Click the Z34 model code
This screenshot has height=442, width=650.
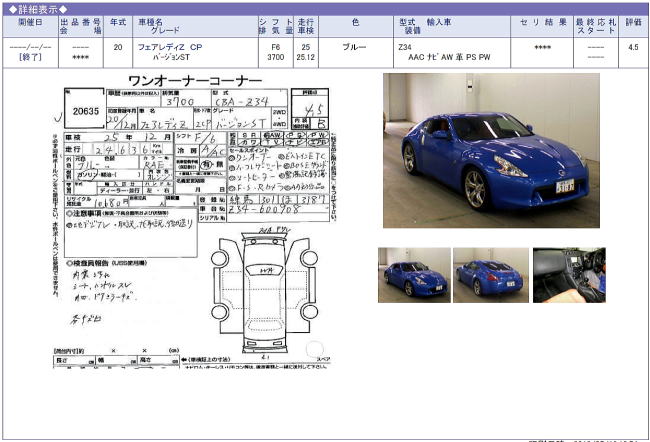(x=405, y=47)
